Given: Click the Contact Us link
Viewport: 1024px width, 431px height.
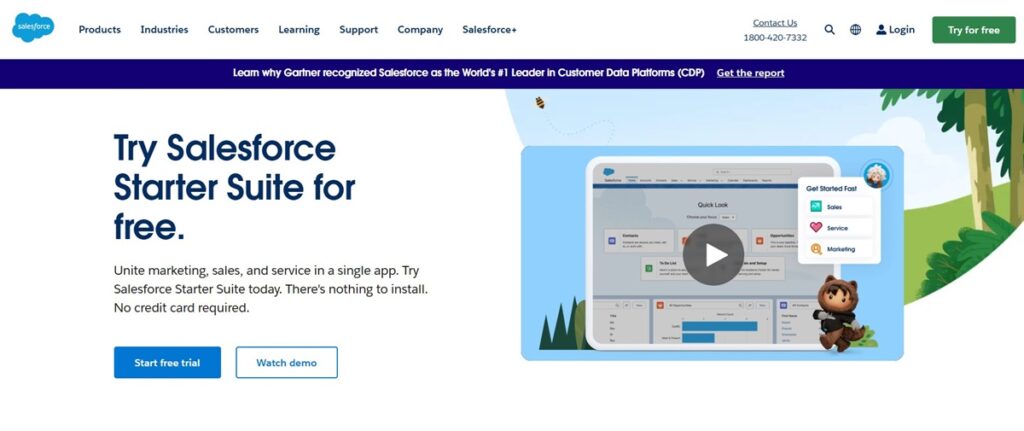Looking at the screenshot, I should coord(775,23).
